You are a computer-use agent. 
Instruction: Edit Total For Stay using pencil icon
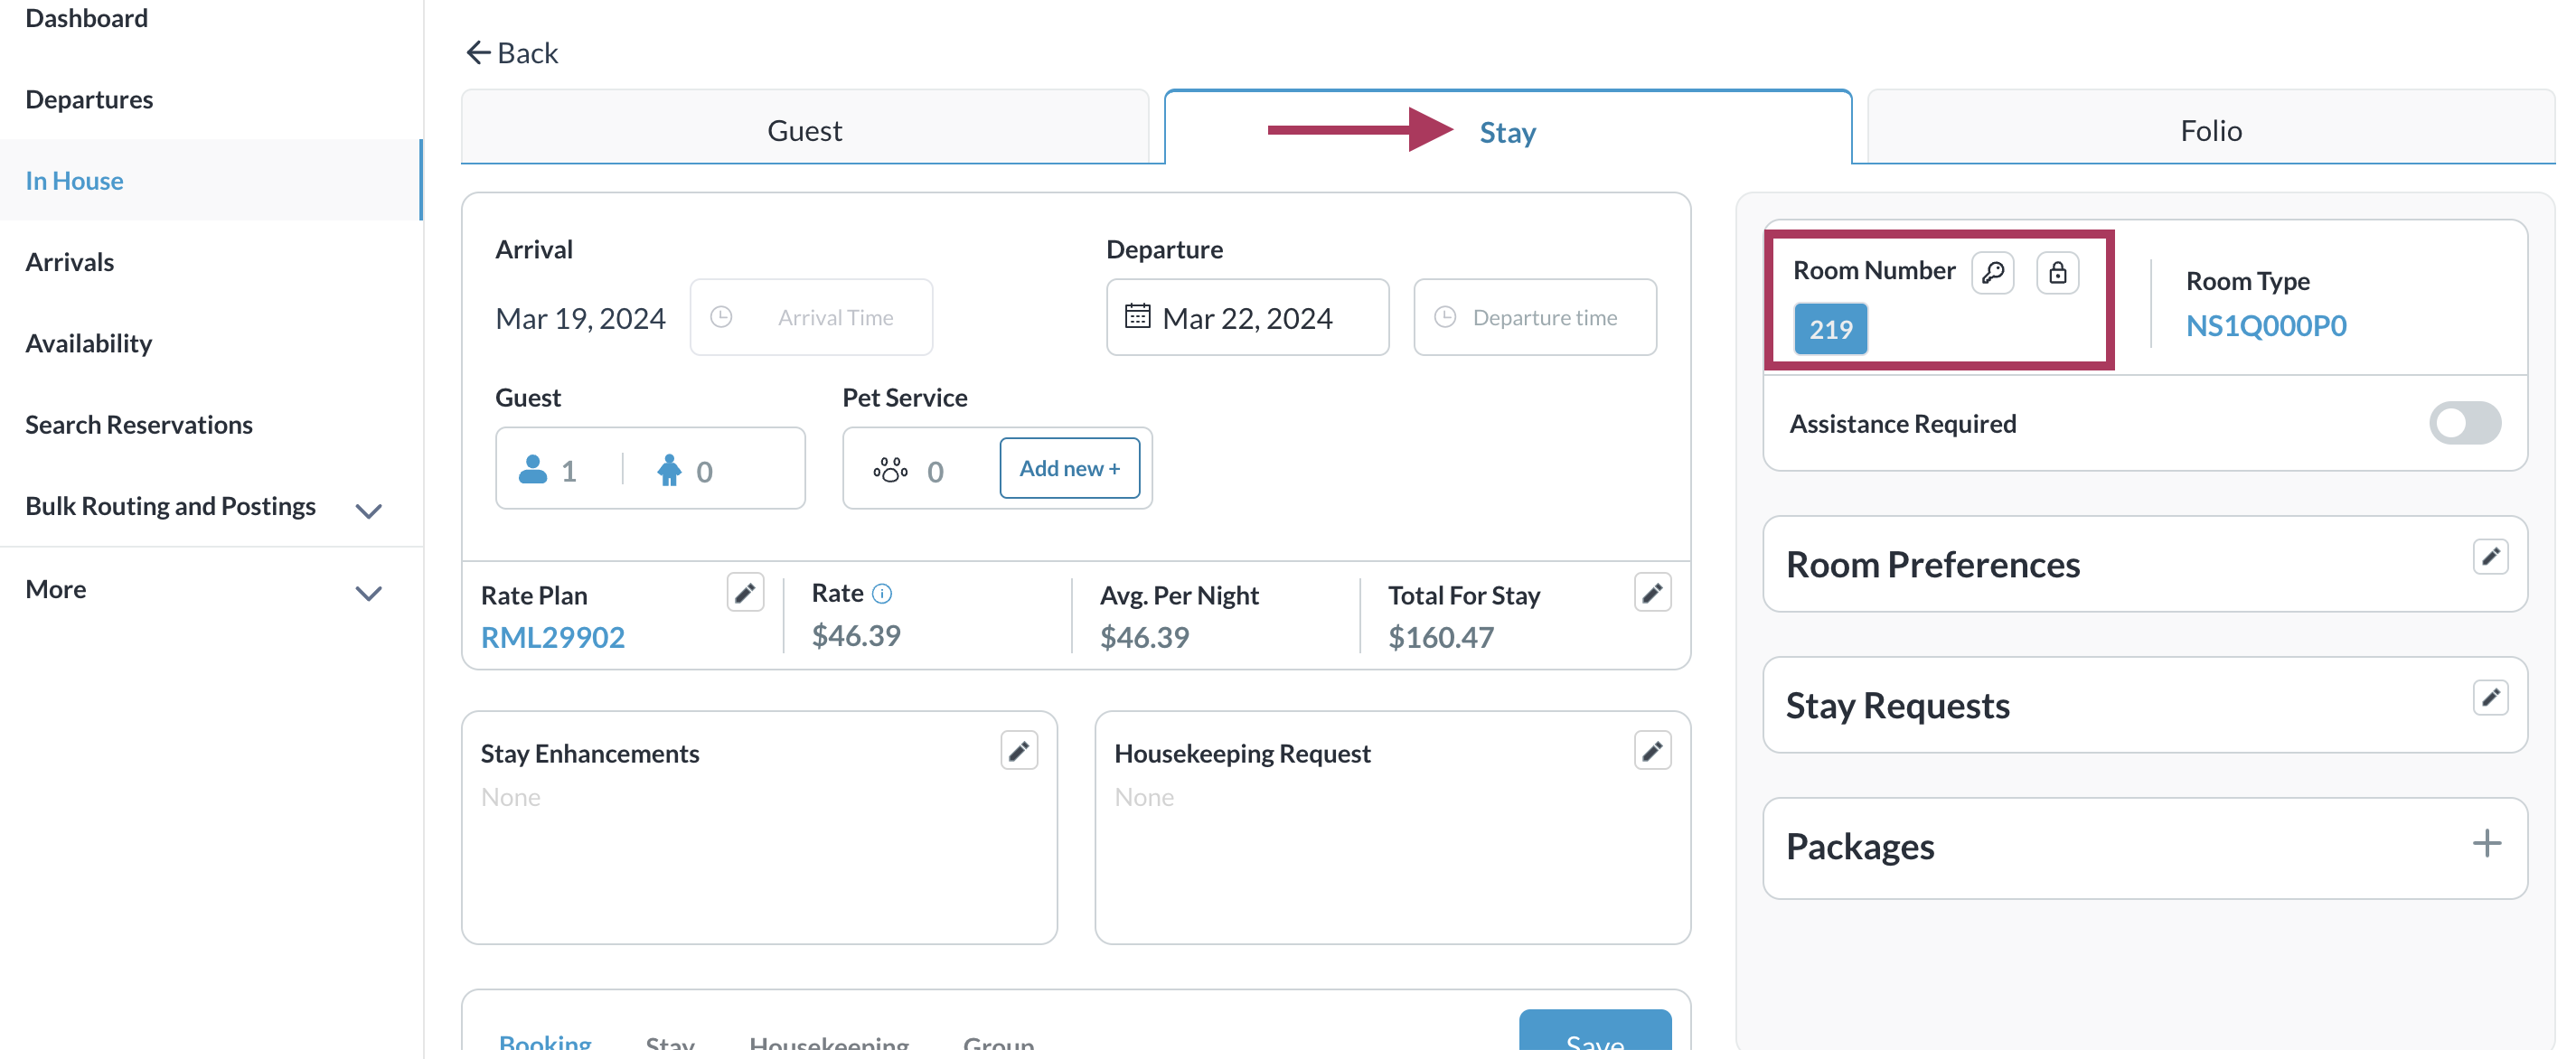[x=1651, y=593]
